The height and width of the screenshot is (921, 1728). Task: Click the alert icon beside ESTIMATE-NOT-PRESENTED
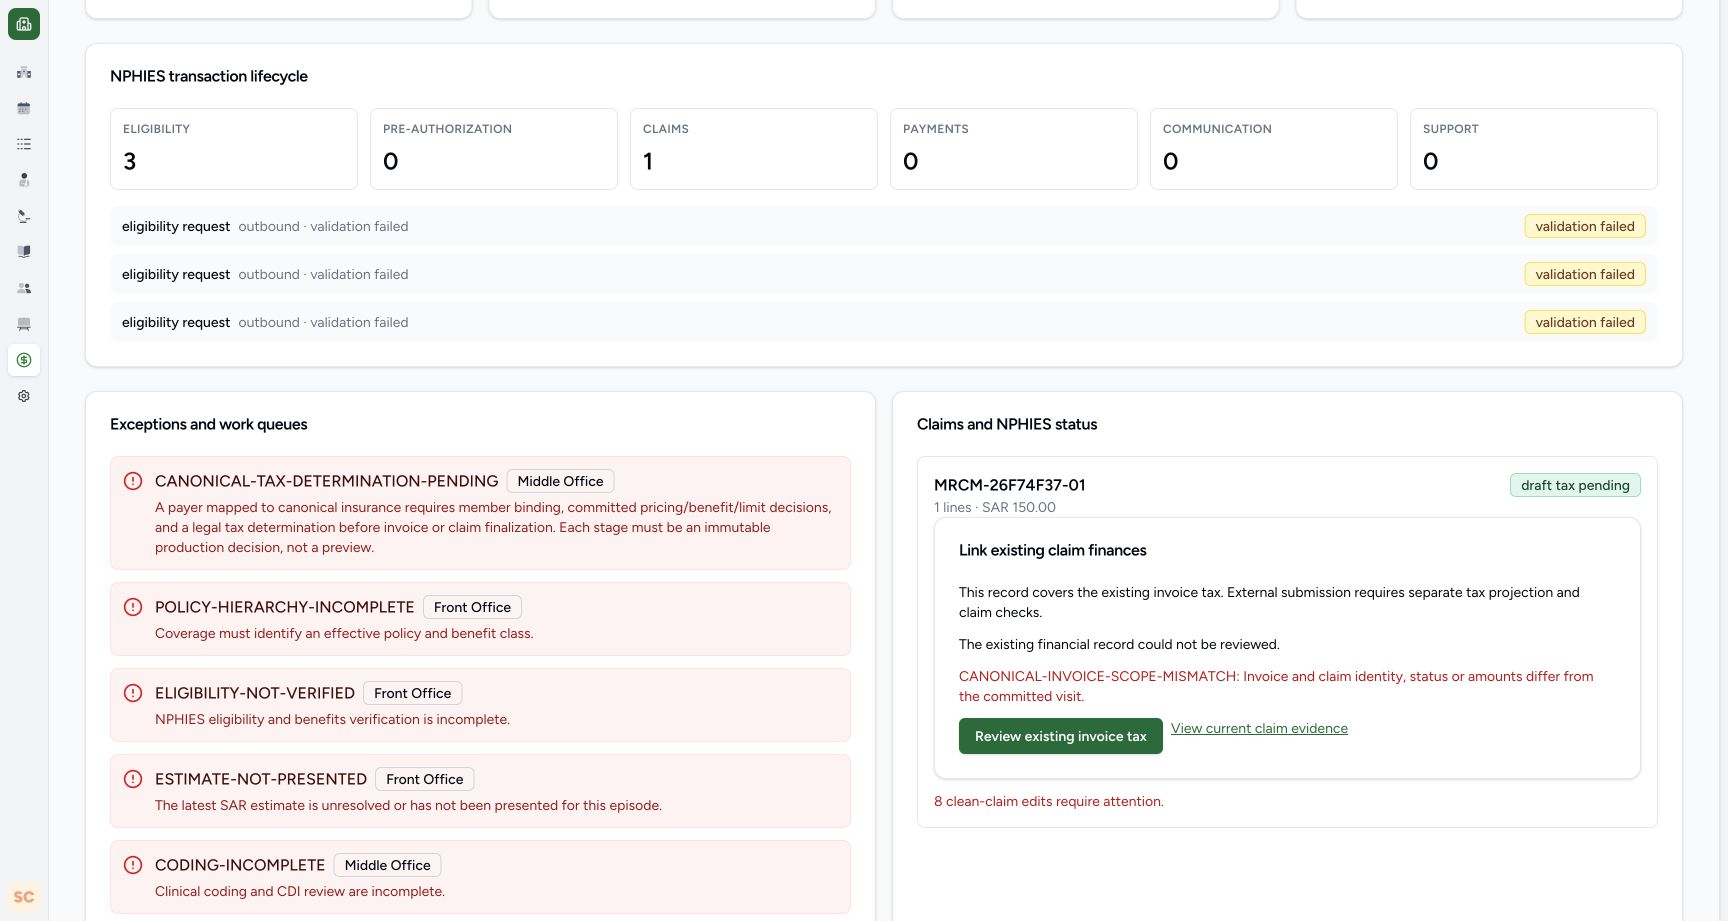133,779
